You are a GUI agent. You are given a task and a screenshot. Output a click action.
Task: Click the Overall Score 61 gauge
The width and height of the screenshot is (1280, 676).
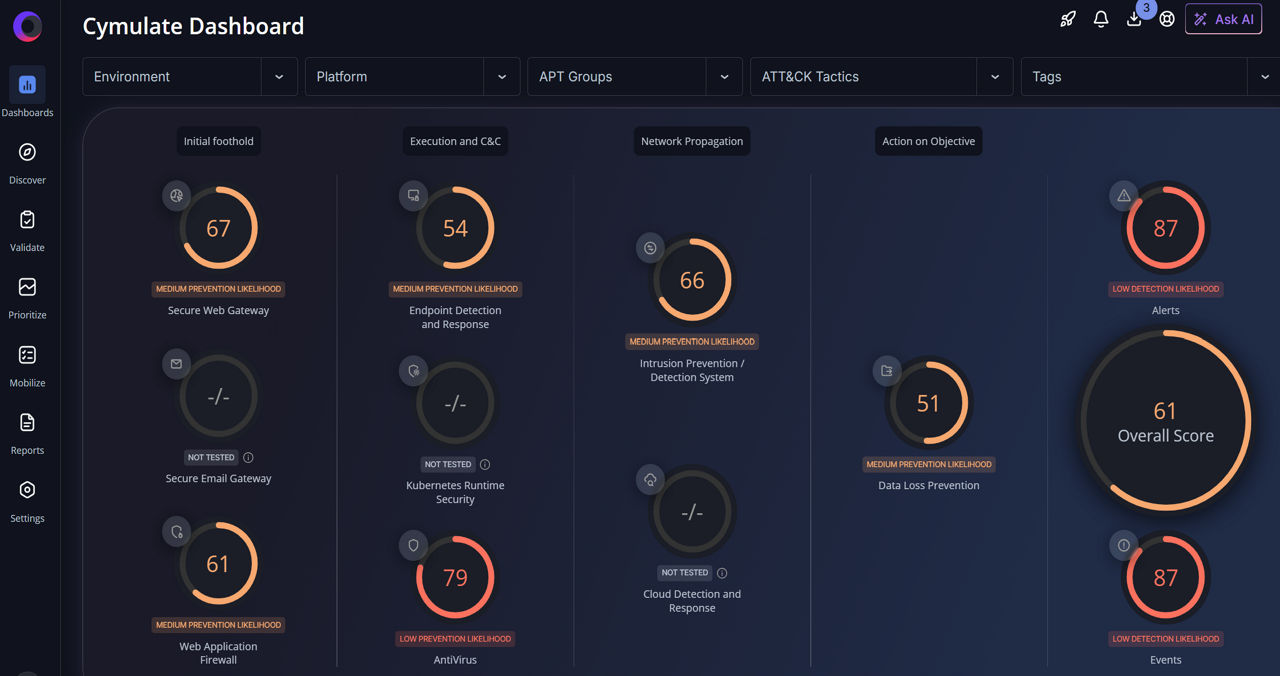point(1165,422)
